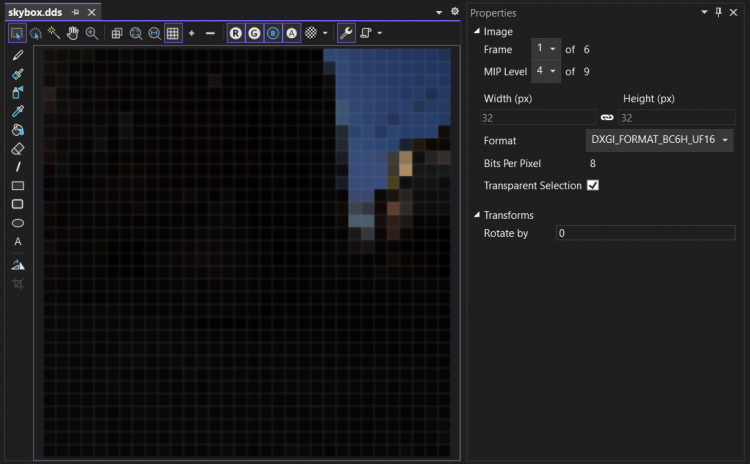Viewport: 750px width, 464px height.
Task: Open the Format combo box
Action: click(660, 140)
